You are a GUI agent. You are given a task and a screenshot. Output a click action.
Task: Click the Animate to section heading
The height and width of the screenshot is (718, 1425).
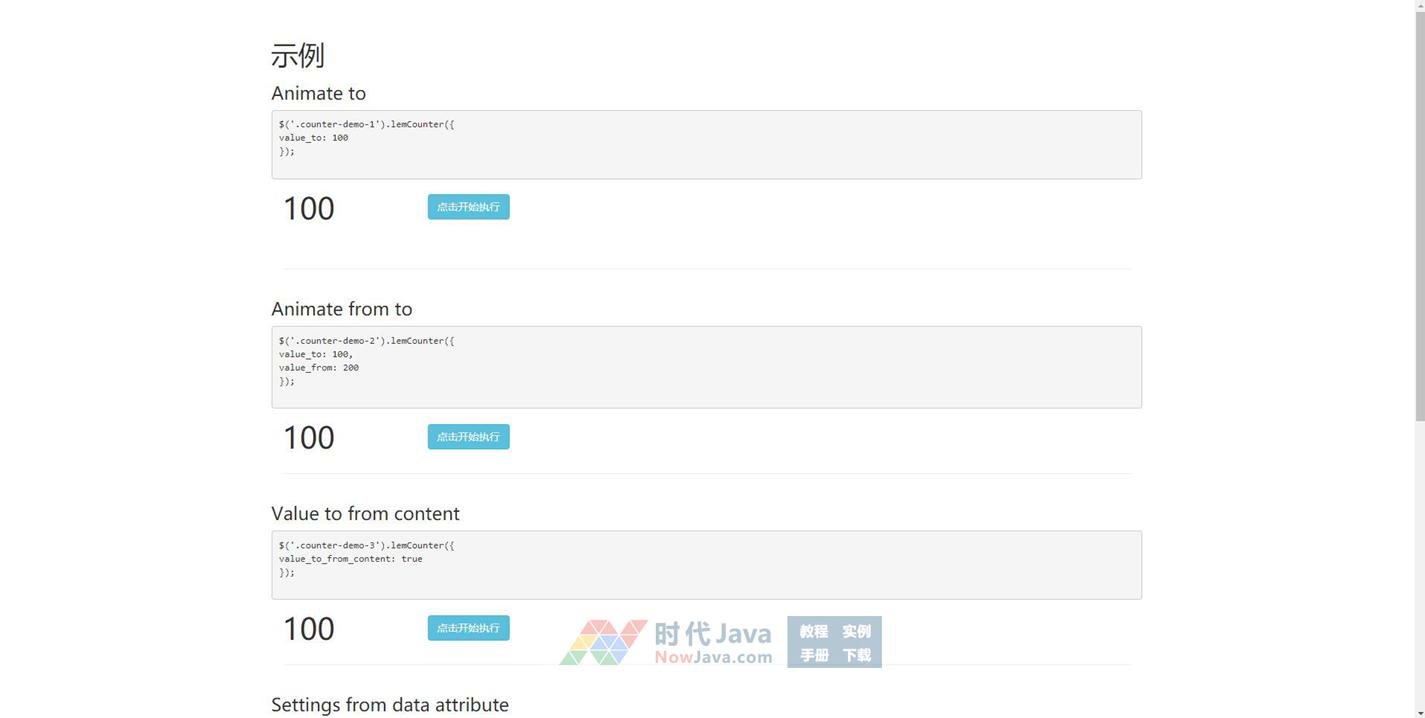tap(318, 93)
